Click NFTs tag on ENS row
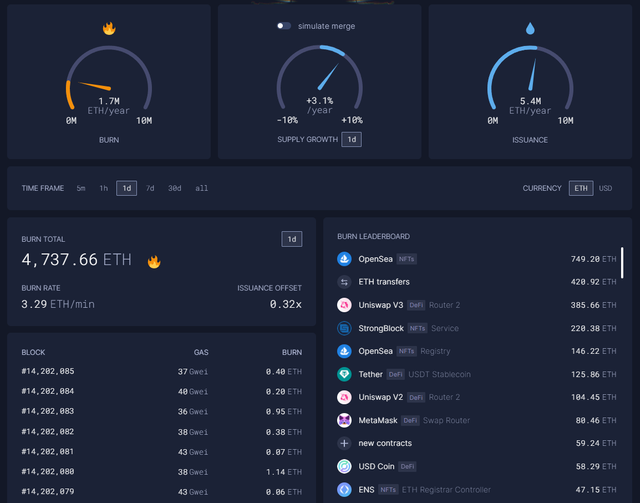The image size is (640, 503). 388,490
